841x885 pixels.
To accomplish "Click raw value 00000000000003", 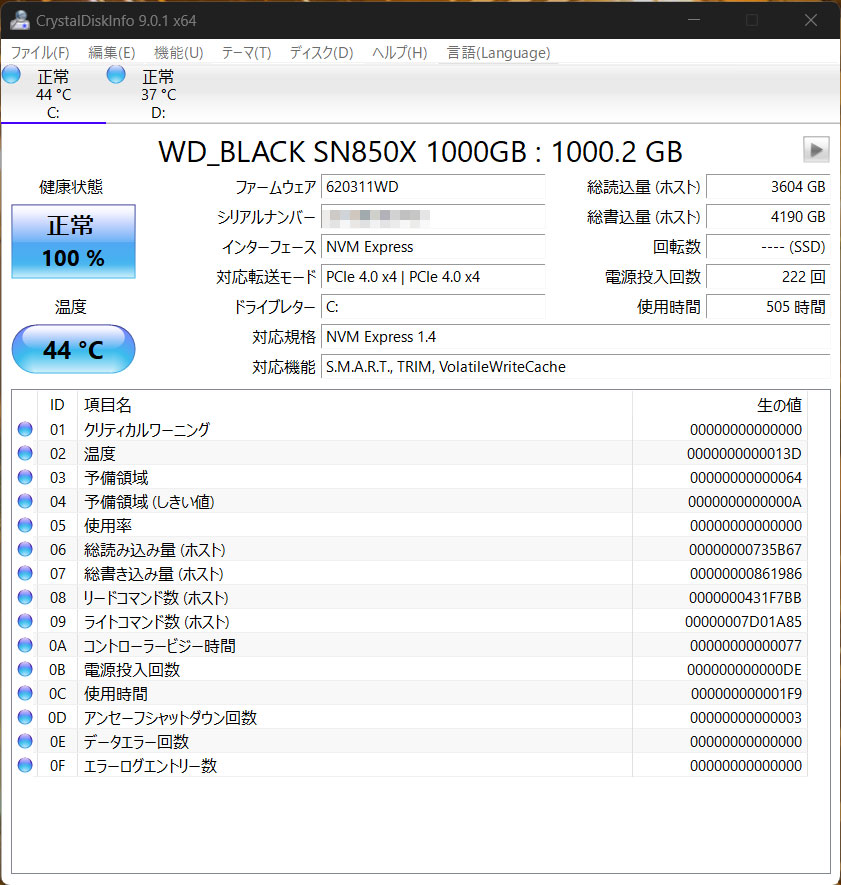I will [x=746, y=717].
